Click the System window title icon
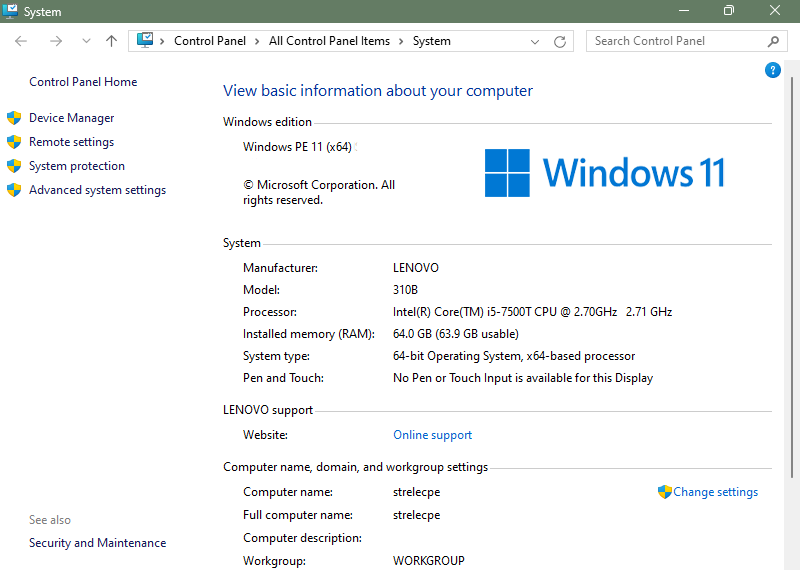 pyautogui.click(x=10, y=11)
